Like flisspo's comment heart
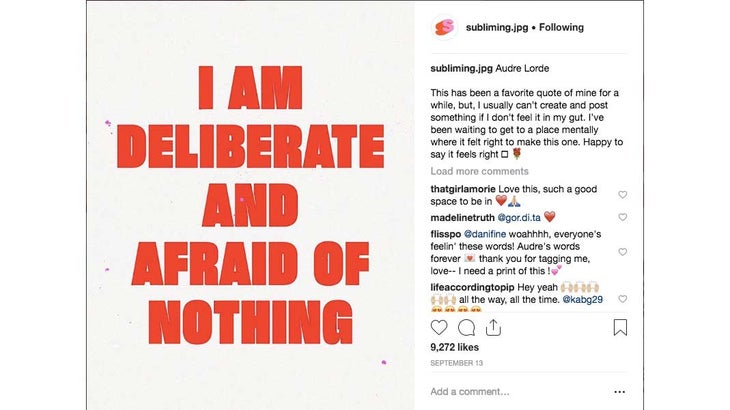Viewport: 730px width, 410px height. 622,252
